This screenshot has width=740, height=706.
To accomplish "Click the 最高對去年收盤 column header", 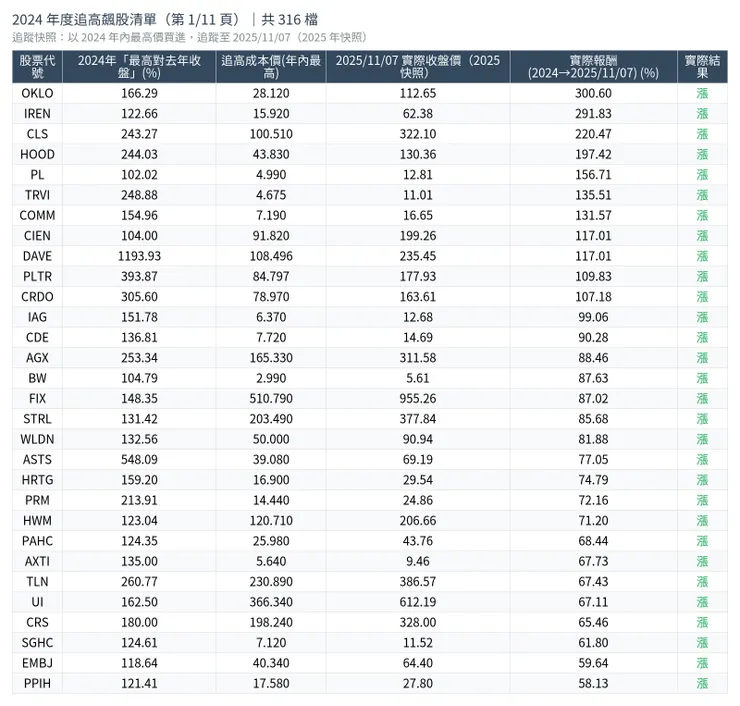I will click(x=138, y=66).
